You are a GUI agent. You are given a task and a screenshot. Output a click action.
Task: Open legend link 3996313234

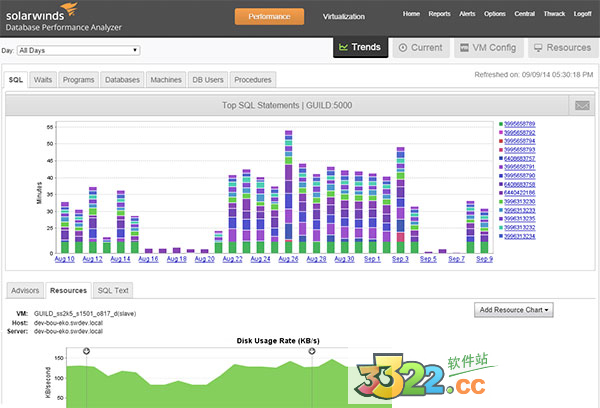(520, 236)
